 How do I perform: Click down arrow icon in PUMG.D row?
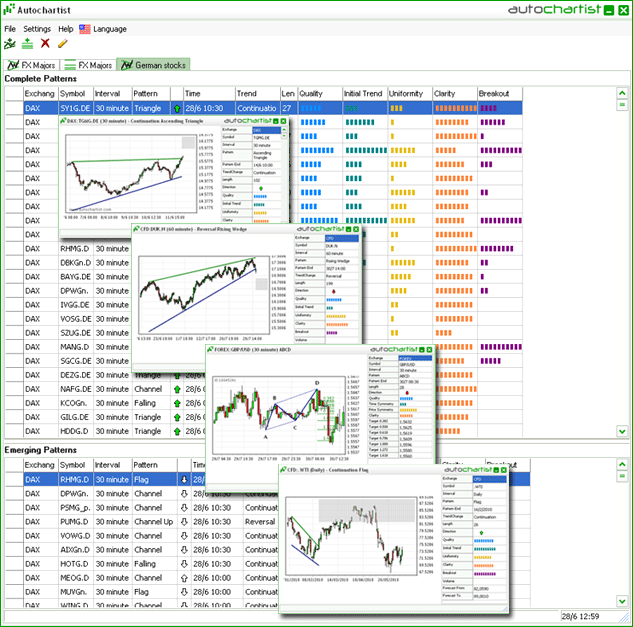184,522
